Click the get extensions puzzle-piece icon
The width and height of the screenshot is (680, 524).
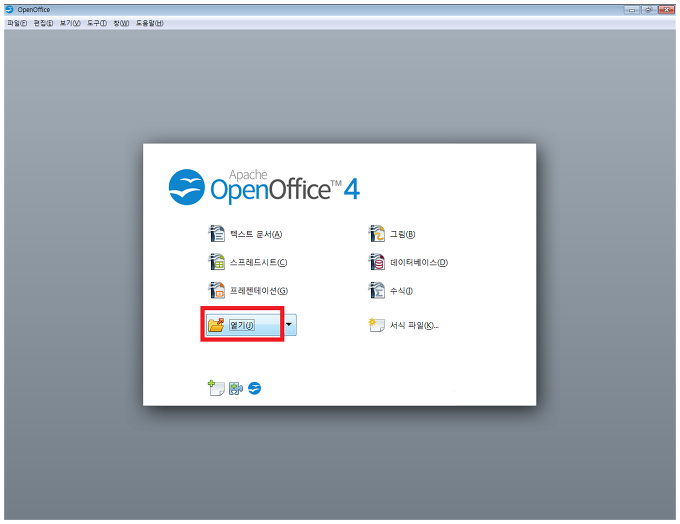[235, 388]
